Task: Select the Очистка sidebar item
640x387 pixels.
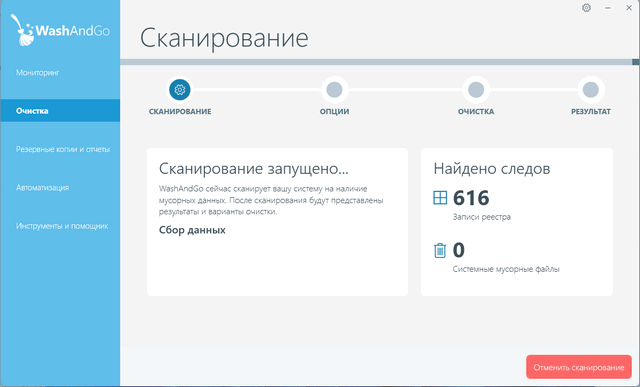Action: click(x=60, y=111)
